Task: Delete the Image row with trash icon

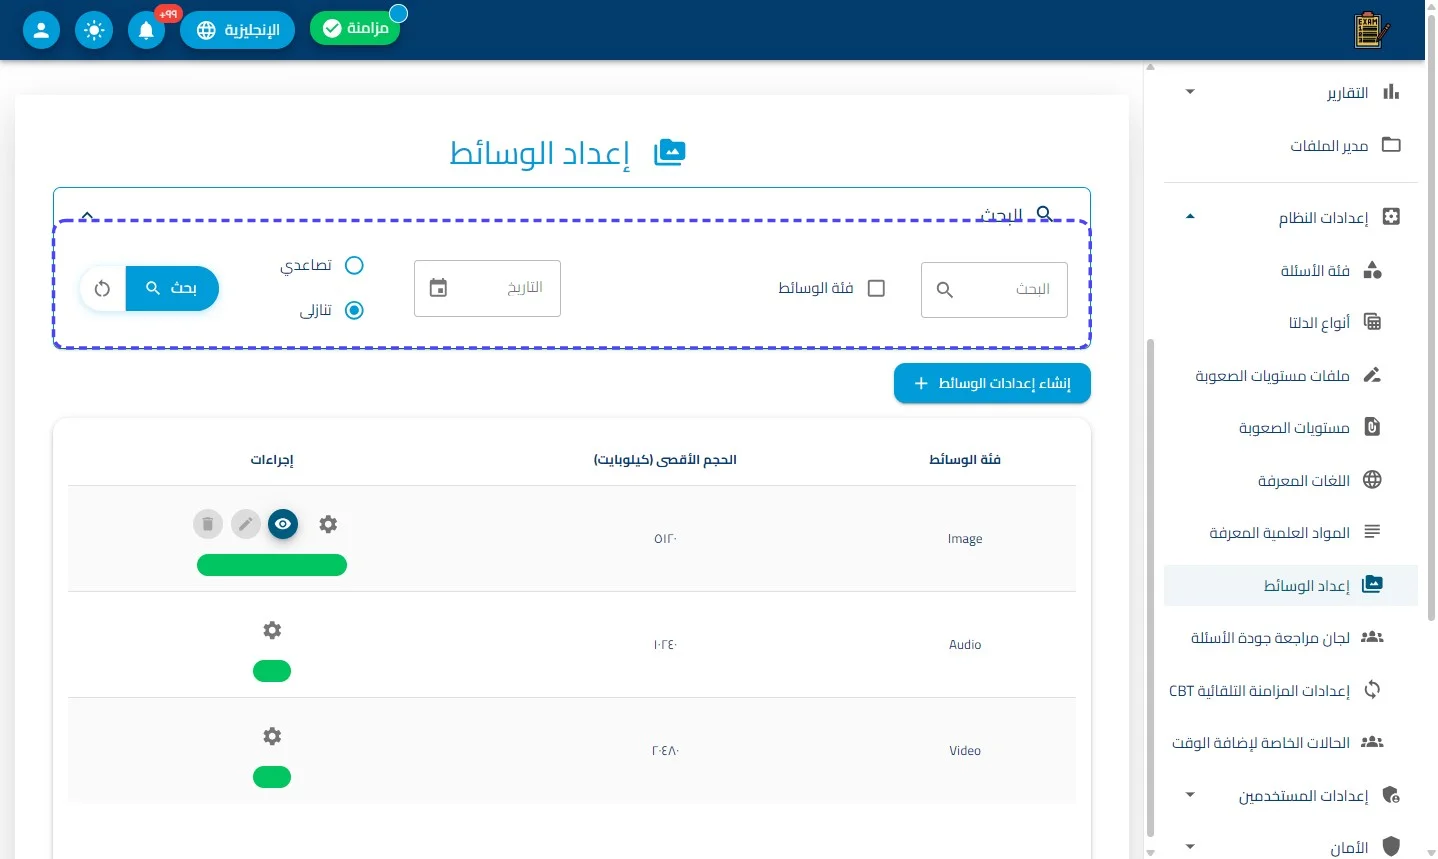Action: 208,524
